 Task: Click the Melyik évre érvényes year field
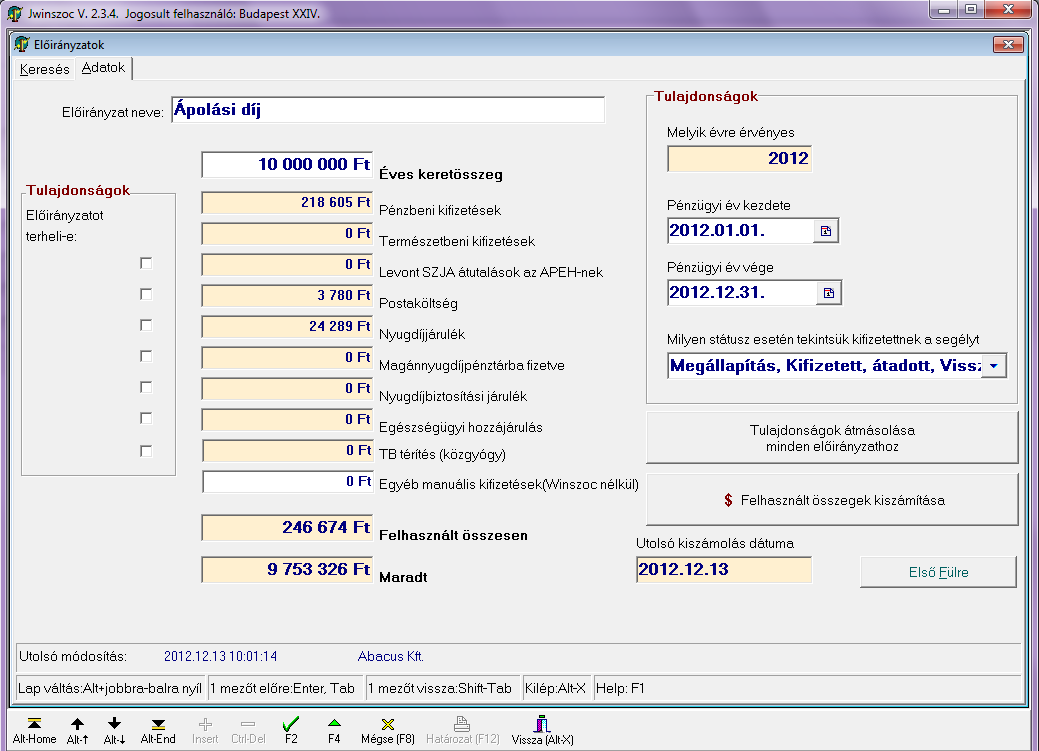coord(739,159)
